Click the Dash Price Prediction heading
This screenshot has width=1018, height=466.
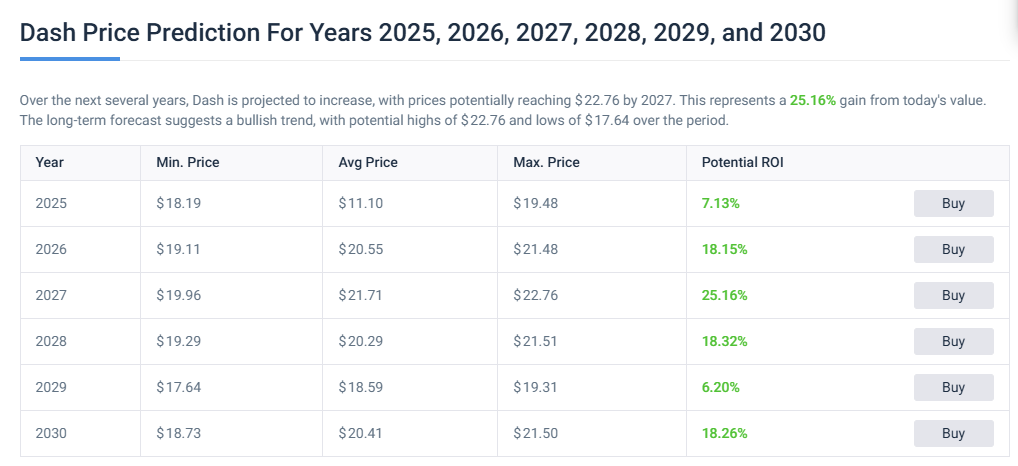pos(423,32)
